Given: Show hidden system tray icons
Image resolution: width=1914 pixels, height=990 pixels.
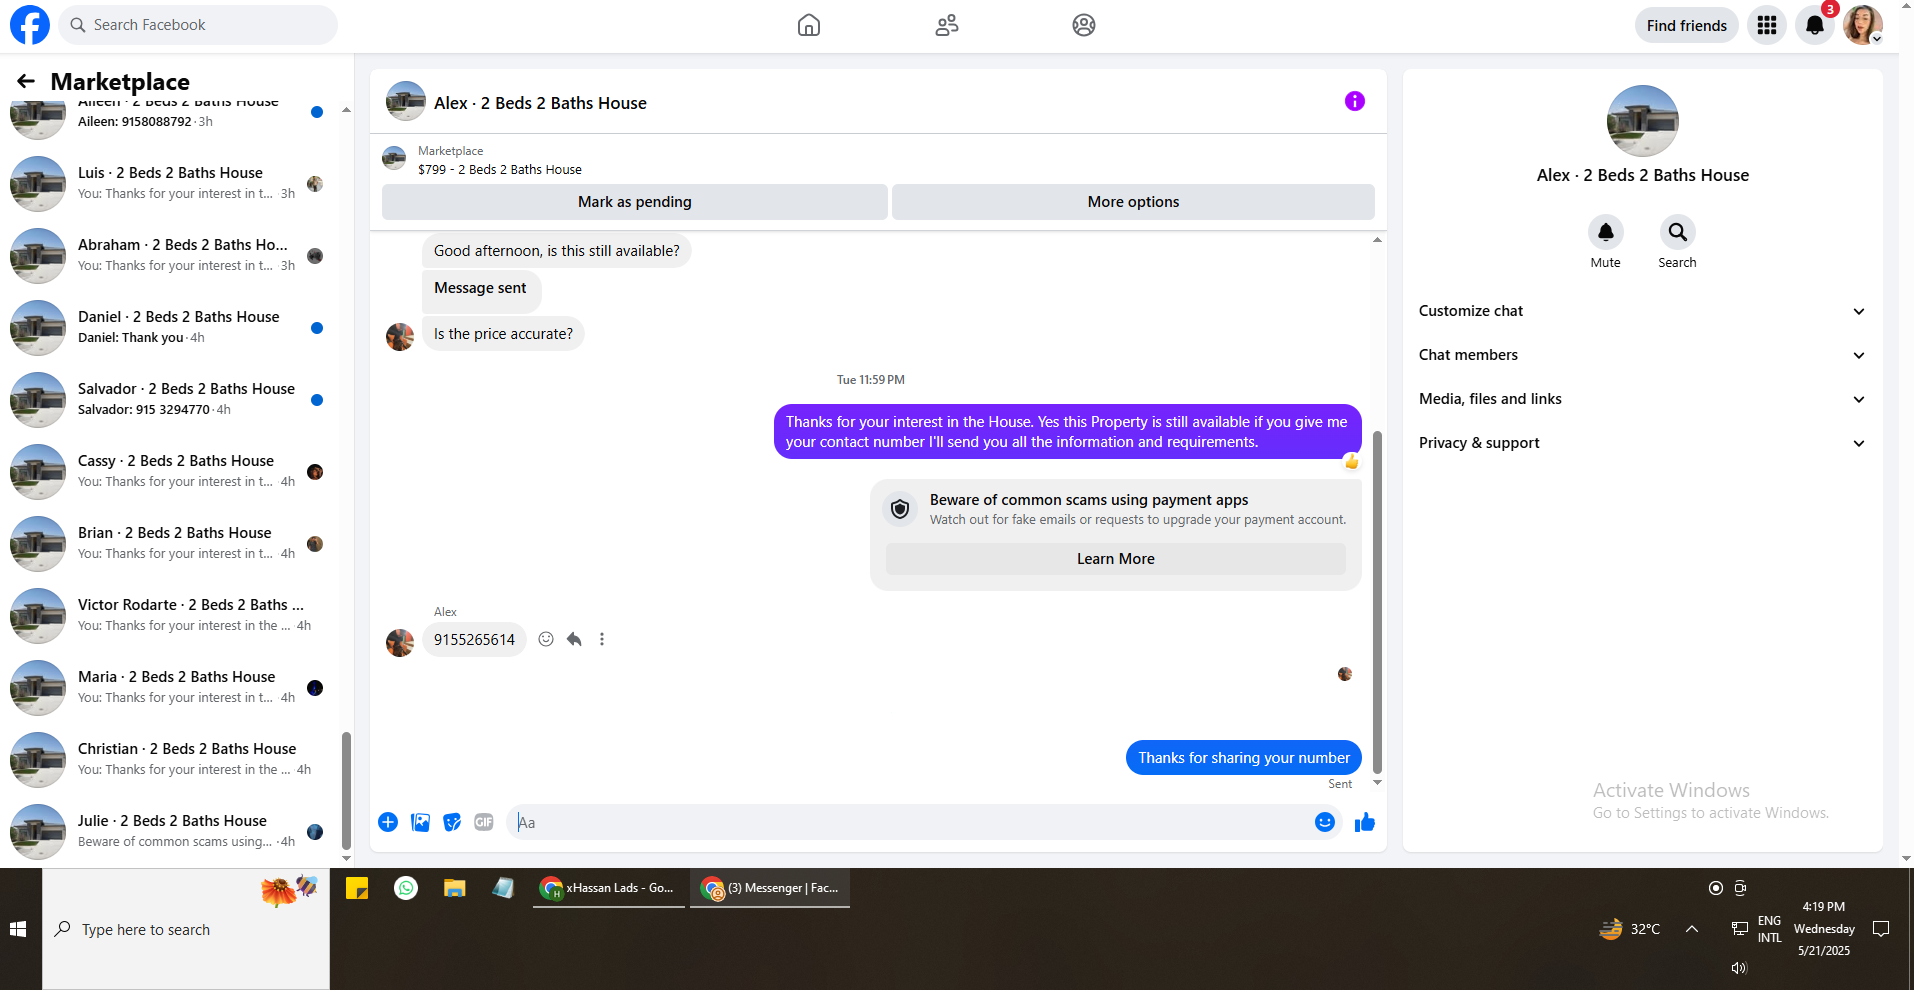Looking at the screenshot, I should click(1692, 929).
